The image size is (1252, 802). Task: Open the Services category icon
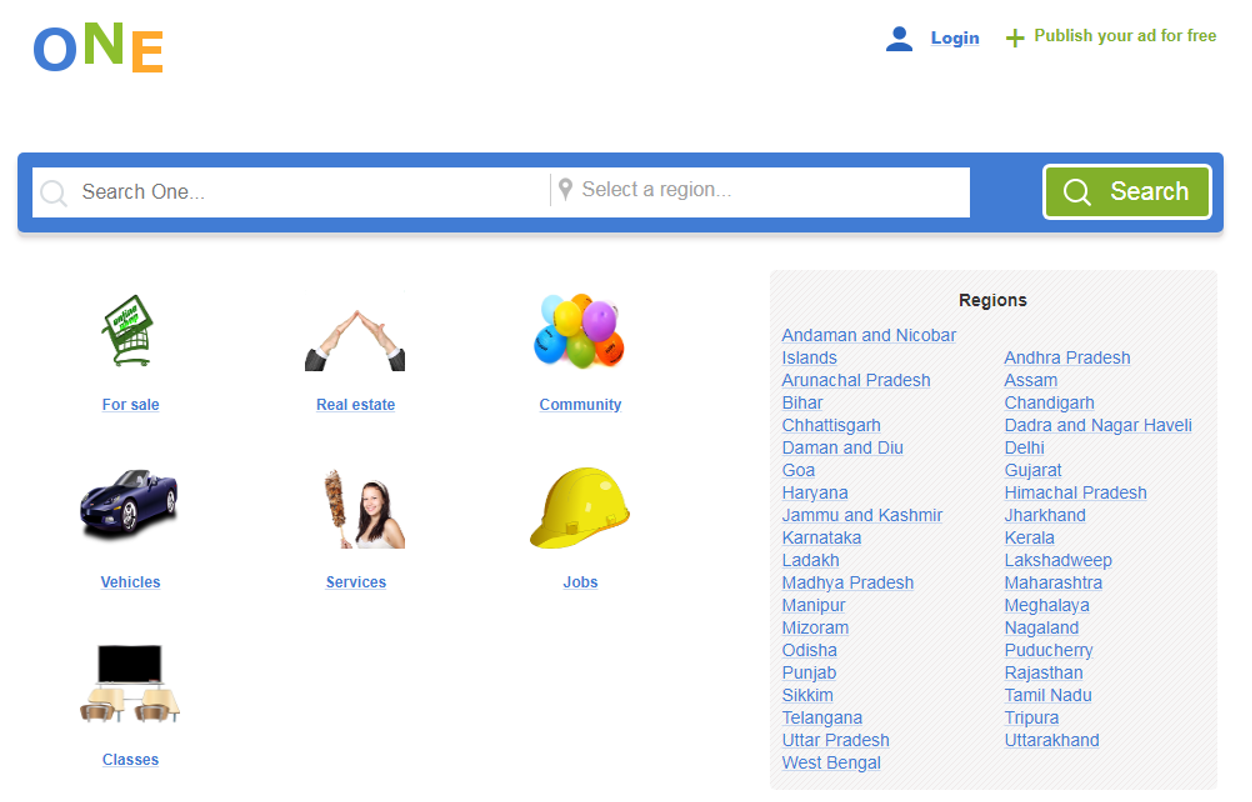click(x=355, y=508)
